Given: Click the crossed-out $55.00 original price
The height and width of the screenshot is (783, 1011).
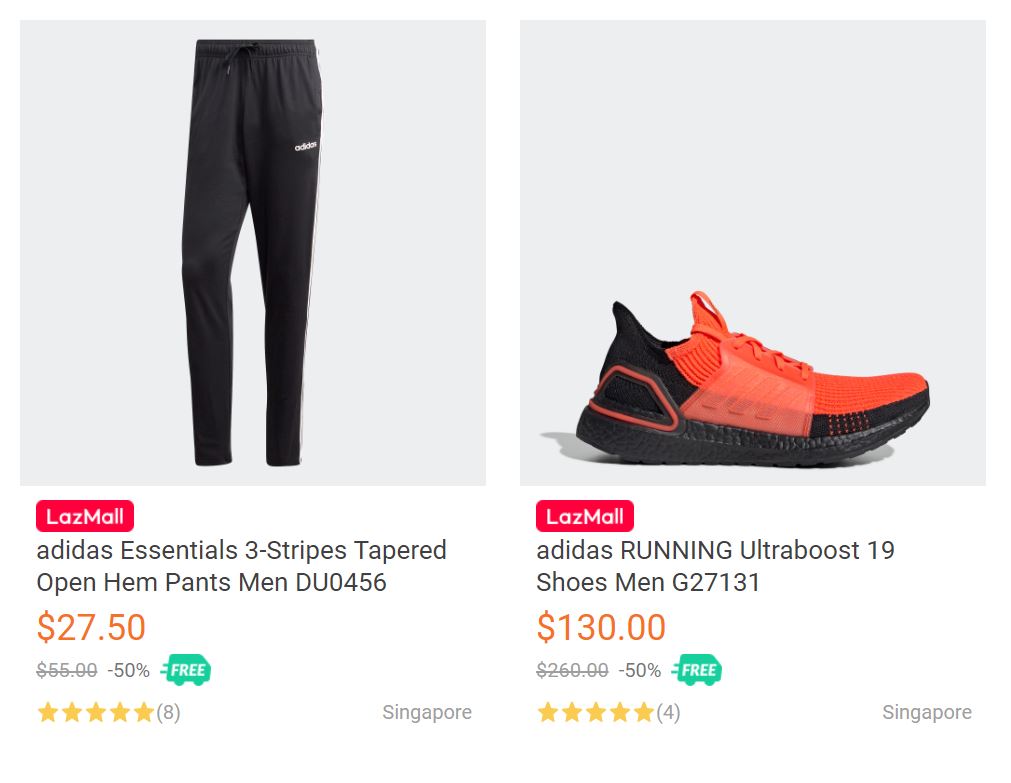Looking at the screenshot, I should 67,670.
